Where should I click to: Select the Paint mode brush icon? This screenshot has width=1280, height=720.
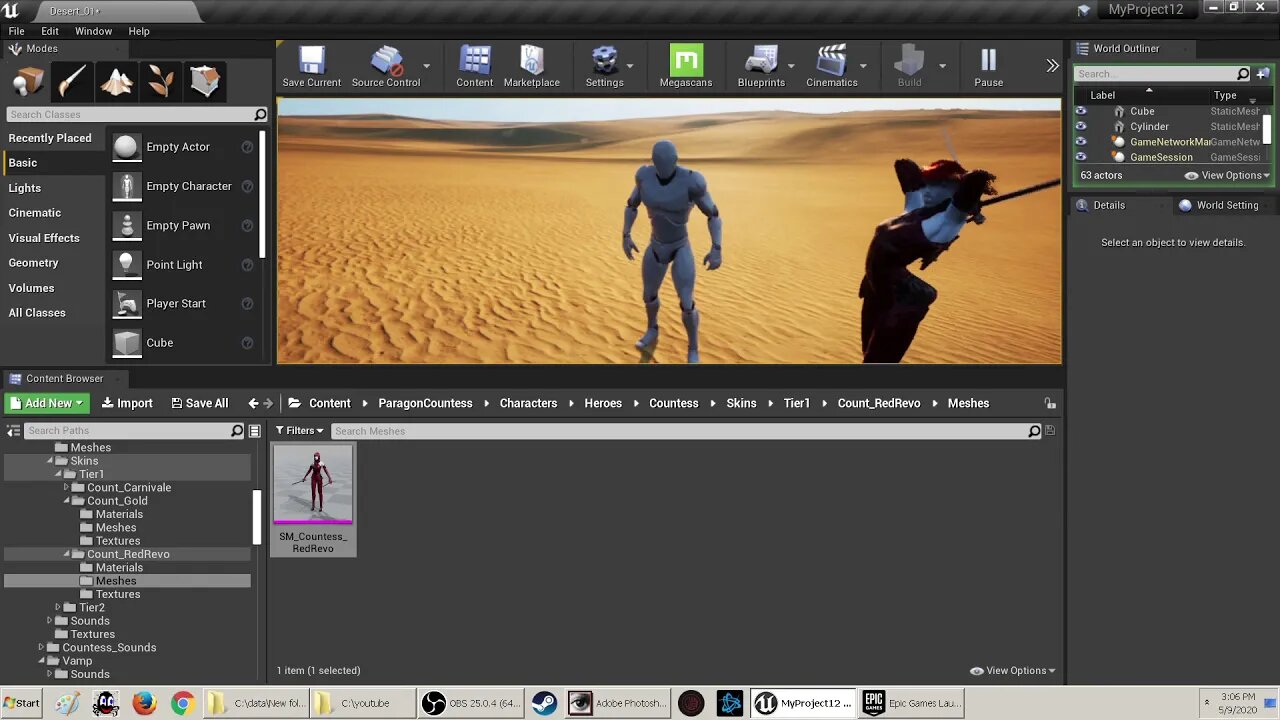coord(72,81)
